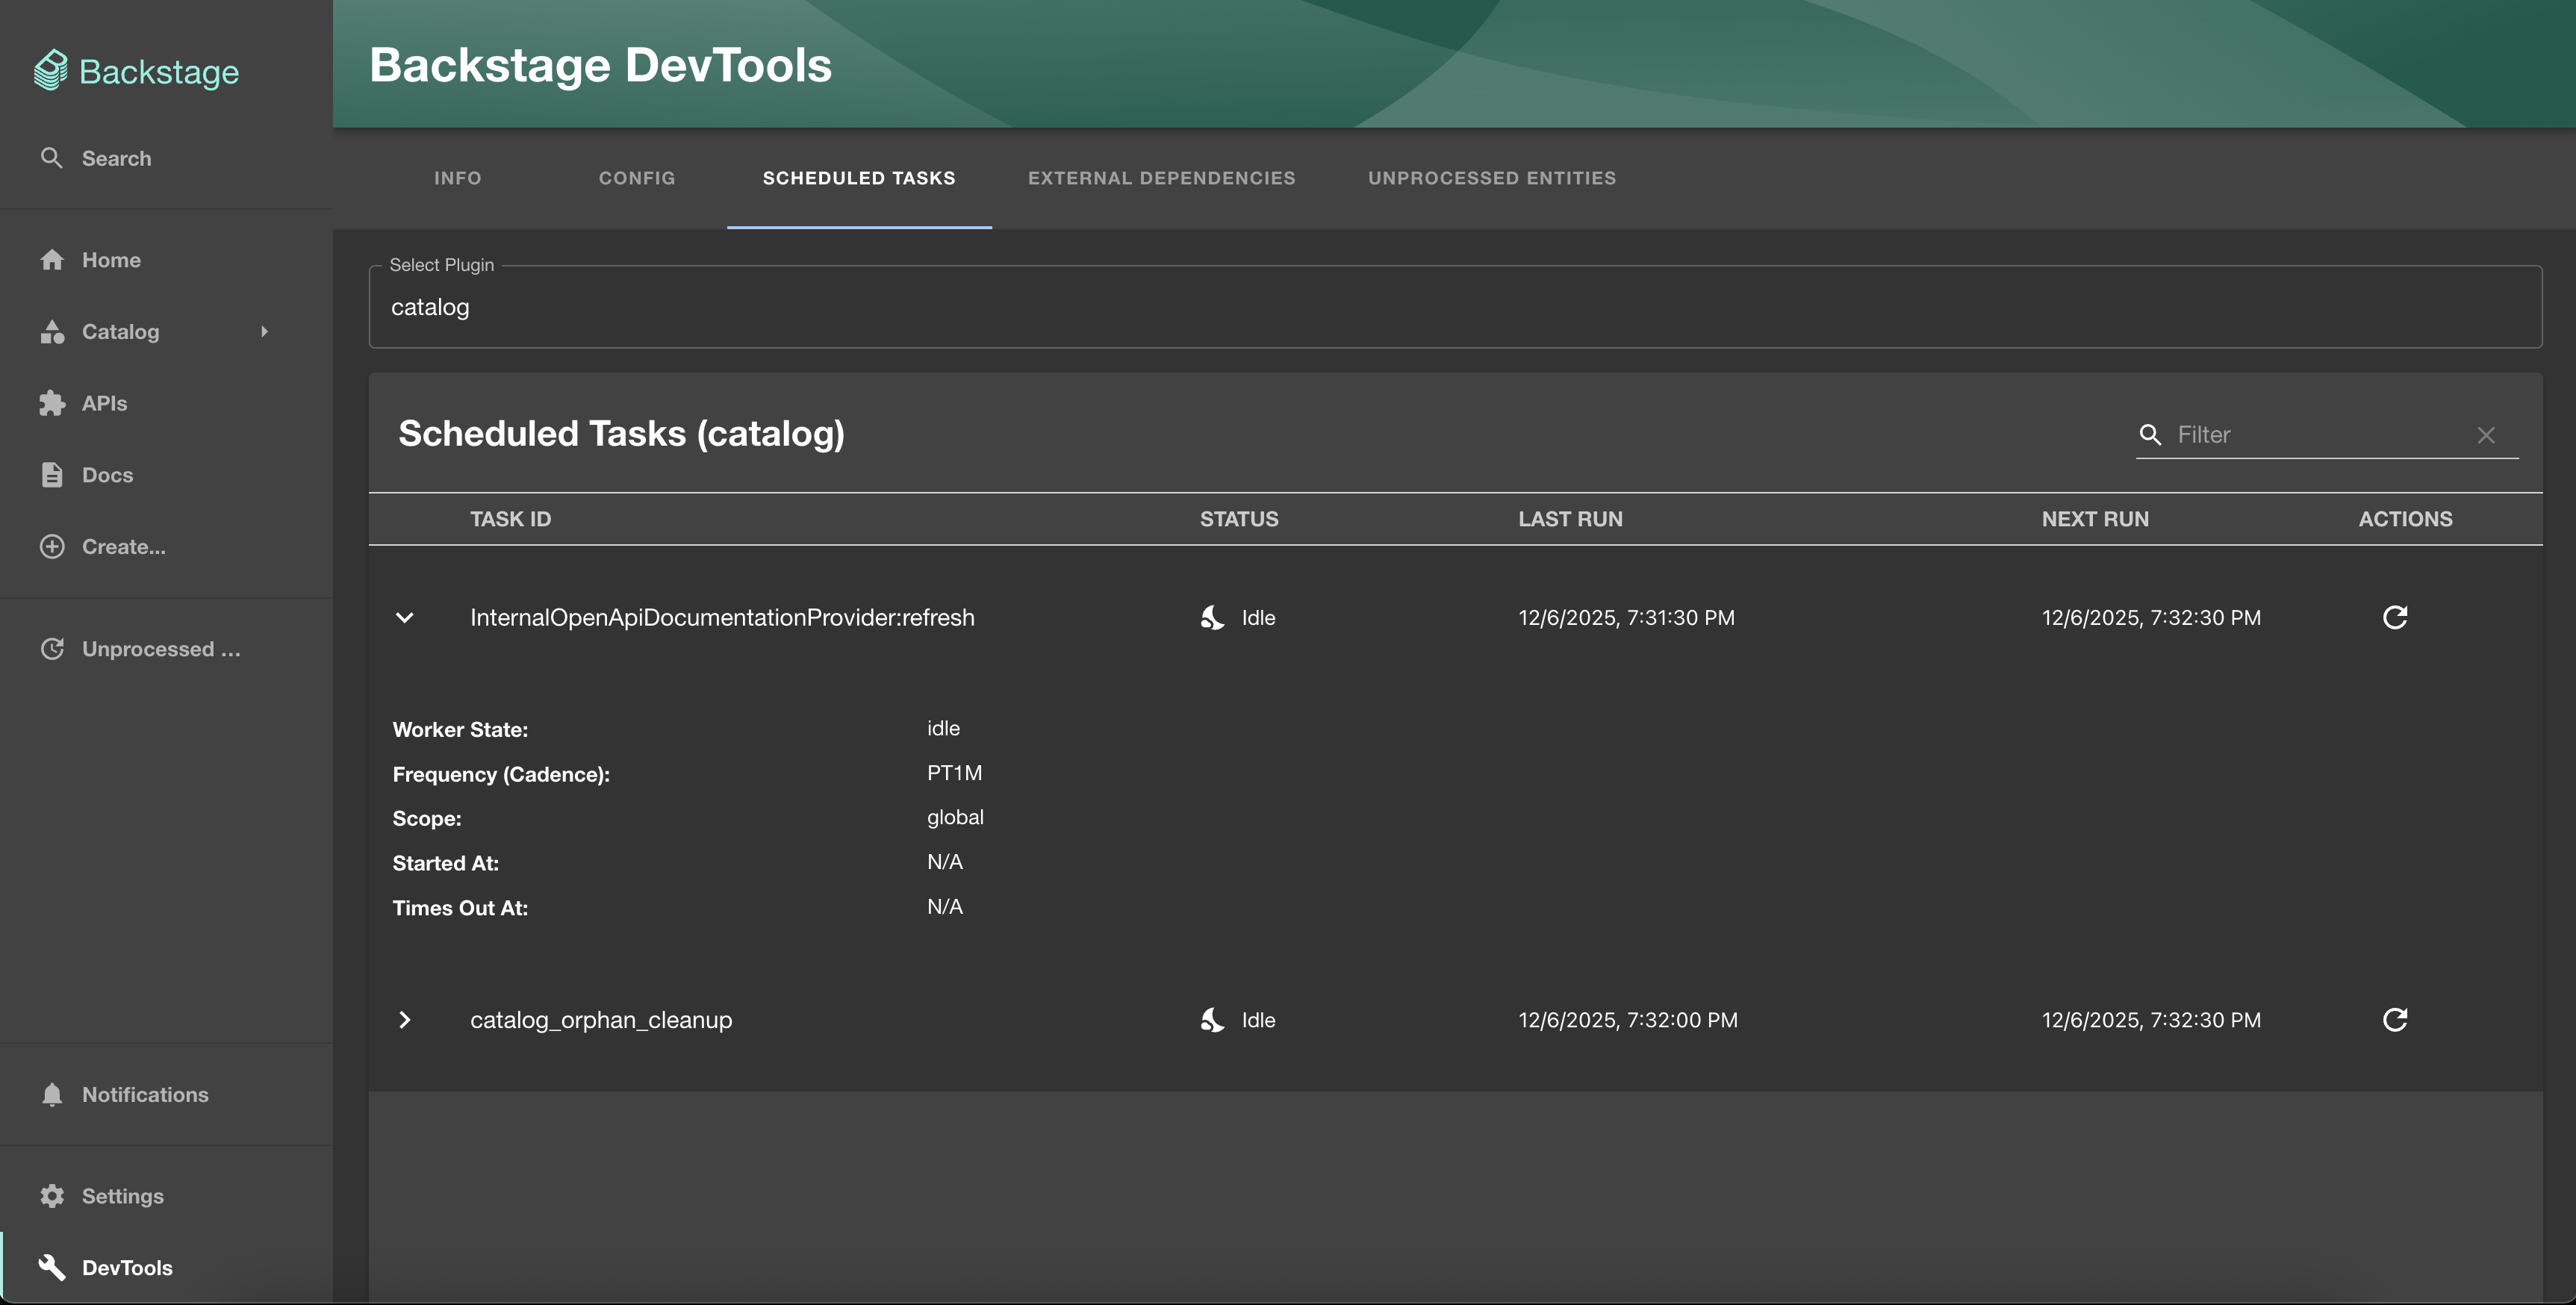The width and height of the screenshot is (2576, 1305).
Task: Click the Scheduled Tasks (catalog) heading
Action: click(x=621, y=433)
